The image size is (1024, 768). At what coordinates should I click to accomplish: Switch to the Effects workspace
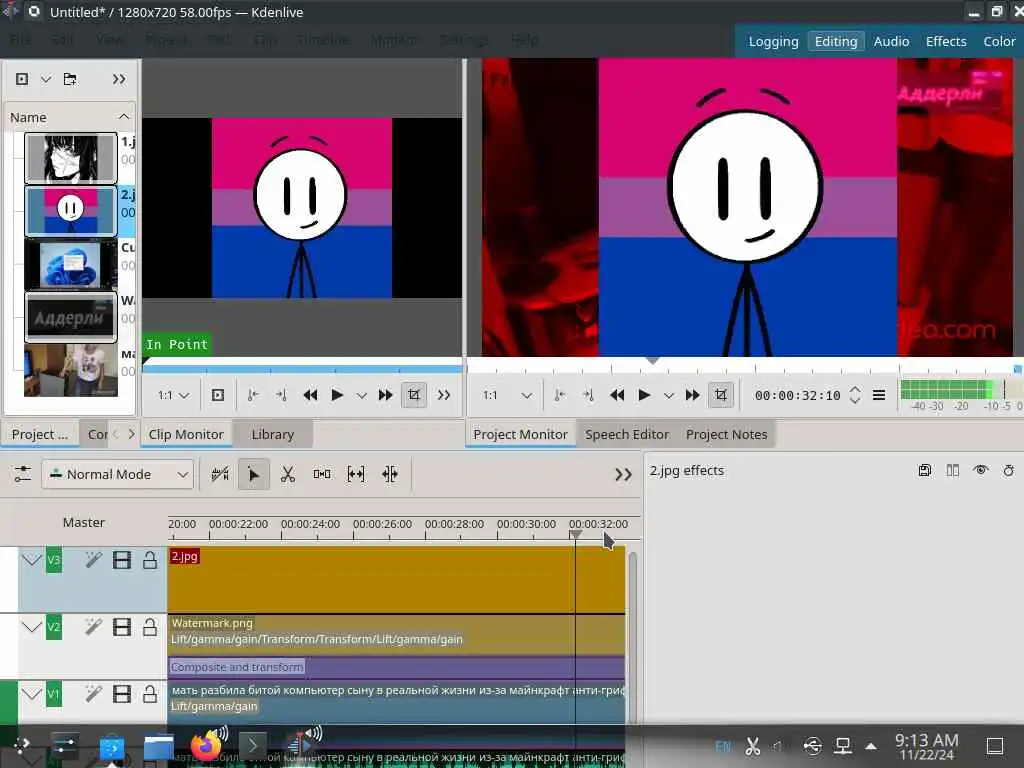[946, 41]
